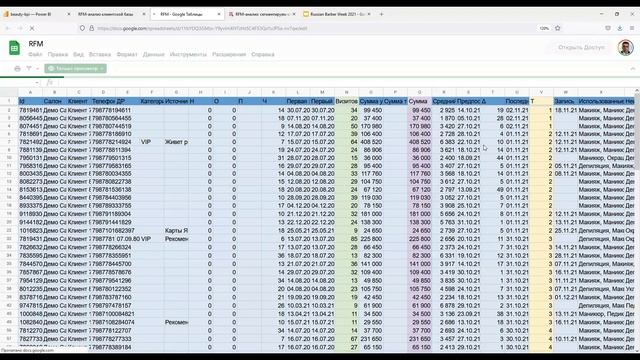The height and width of the screenshot is (360, 640).
Task: Open the name box dropdown arrow
Action: 37,83
